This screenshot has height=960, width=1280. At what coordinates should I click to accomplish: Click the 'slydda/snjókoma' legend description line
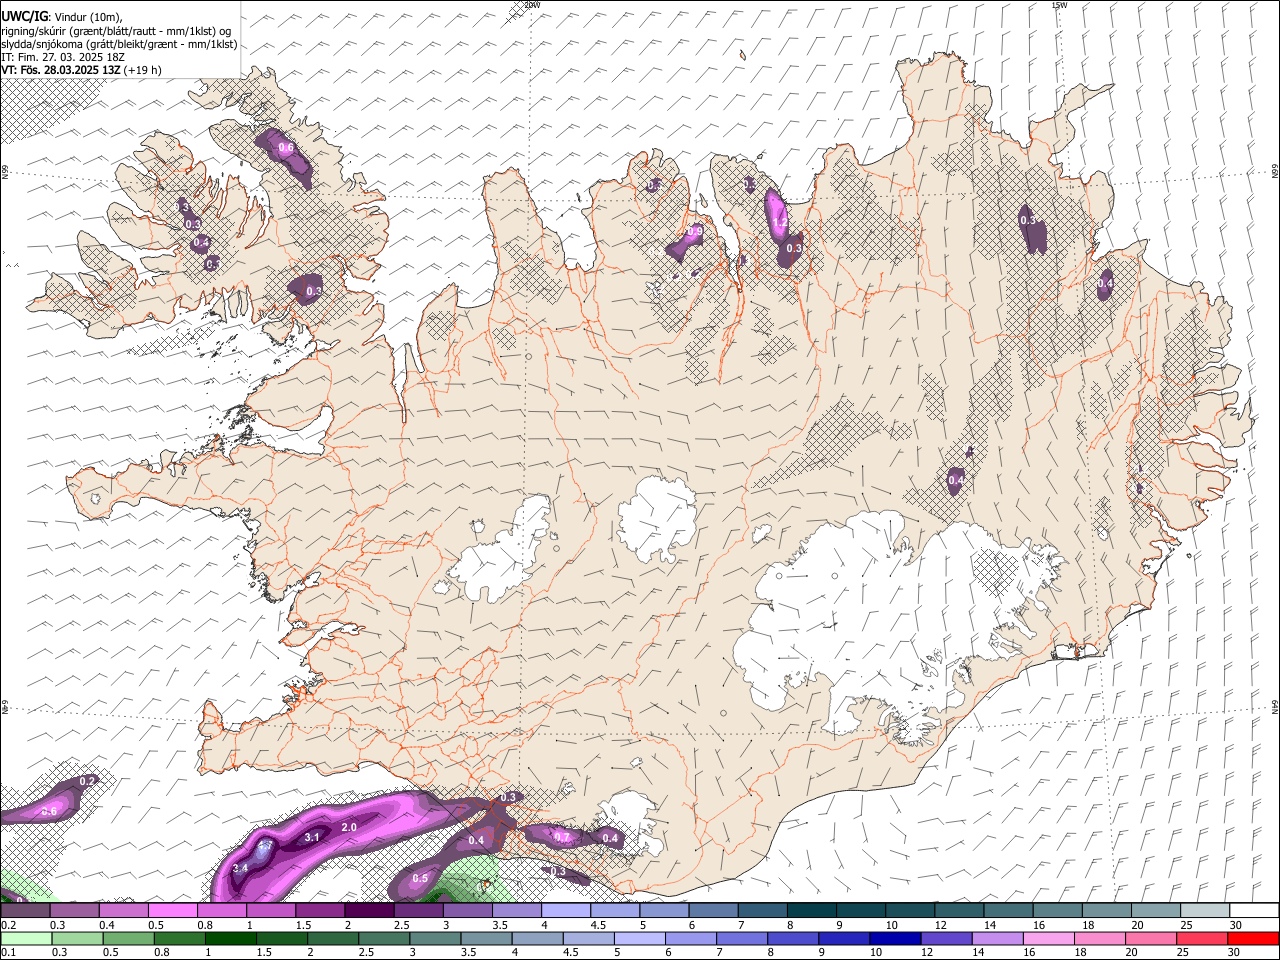coord(119,44)
